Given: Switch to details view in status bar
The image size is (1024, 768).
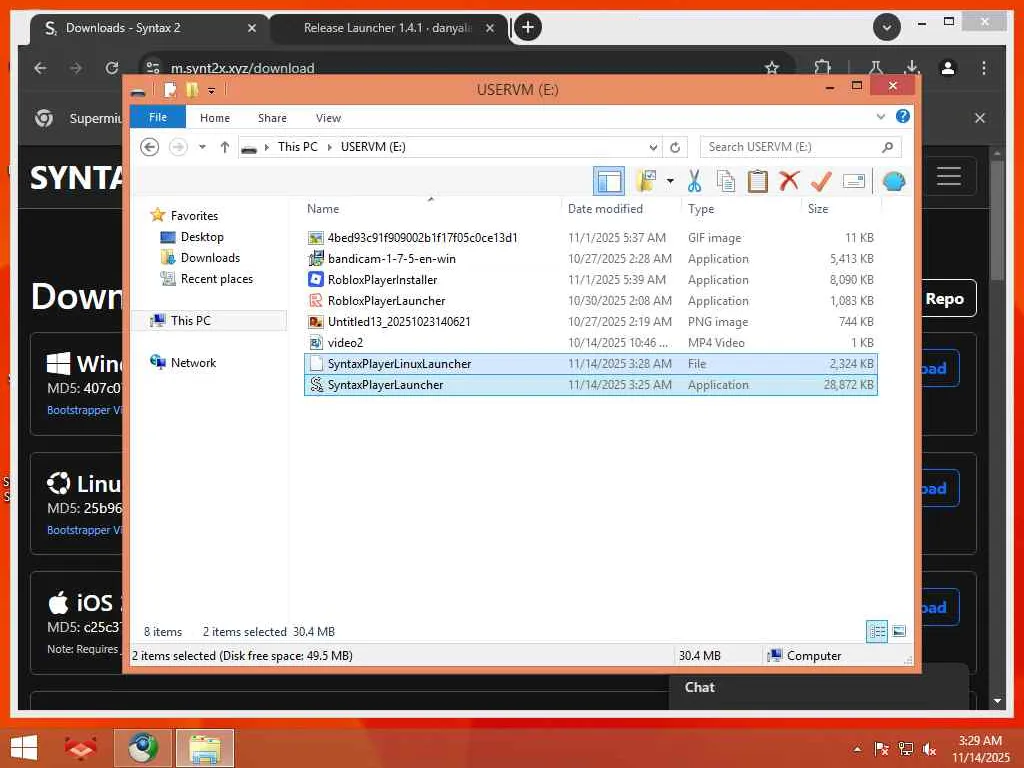Looking at the screenshot, I should point(876,632).
